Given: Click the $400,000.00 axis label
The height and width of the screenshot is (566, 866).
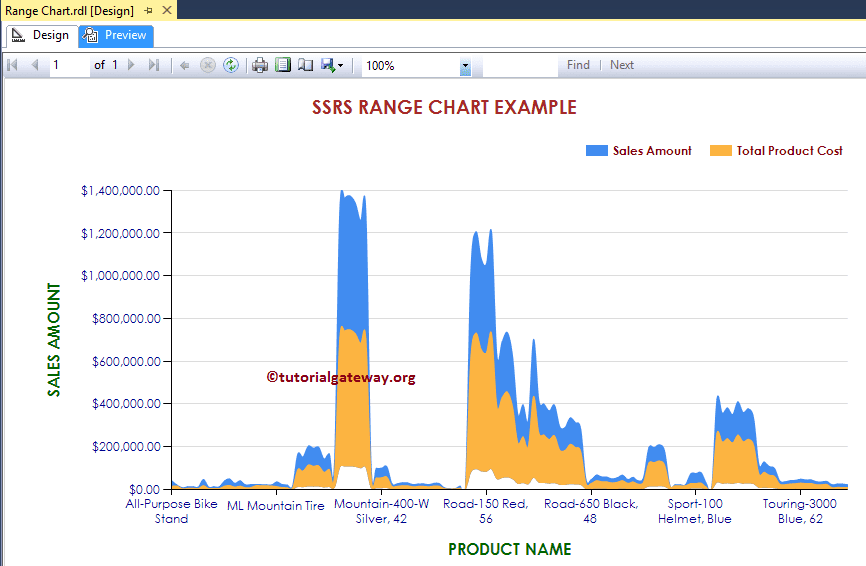Looking at the screenshot, I should click(x=126, y=404).
